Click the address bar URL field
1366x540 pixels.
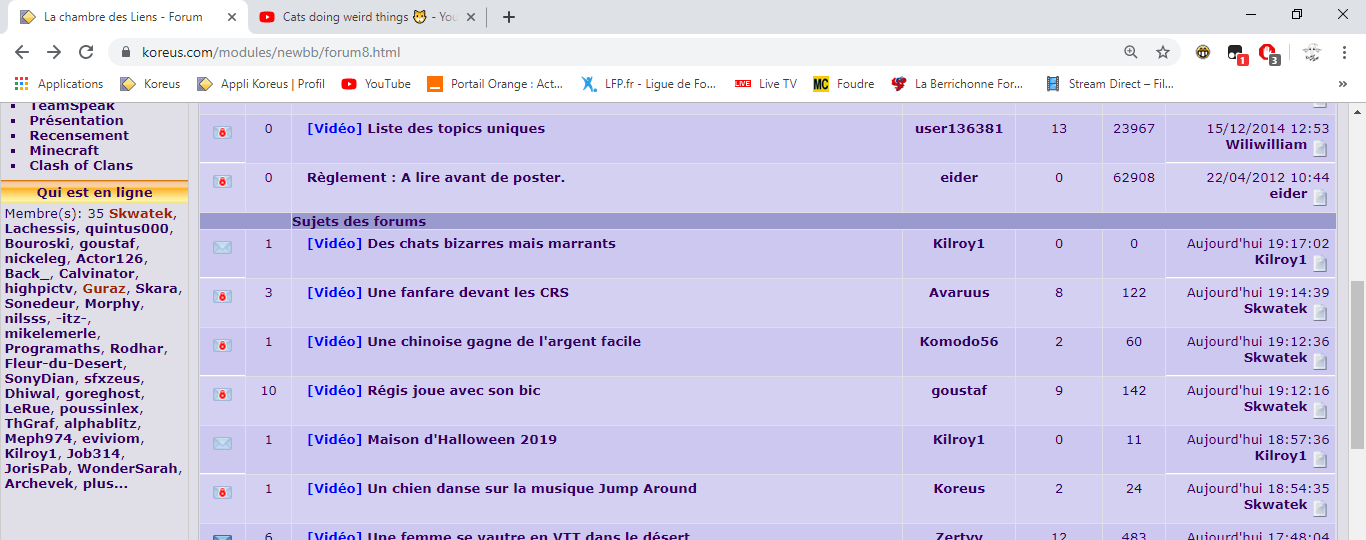pyautogui.click(x=600, y=52)
